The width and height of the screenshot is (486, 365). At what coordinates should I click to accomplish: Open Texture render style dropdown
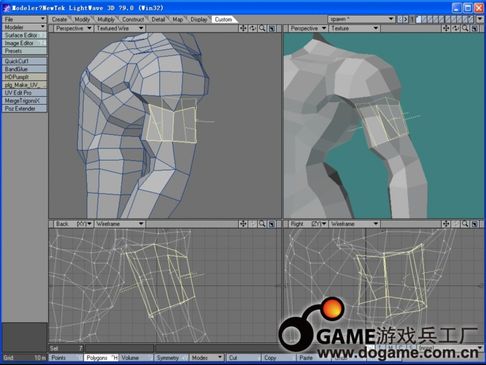pos(354,28)
